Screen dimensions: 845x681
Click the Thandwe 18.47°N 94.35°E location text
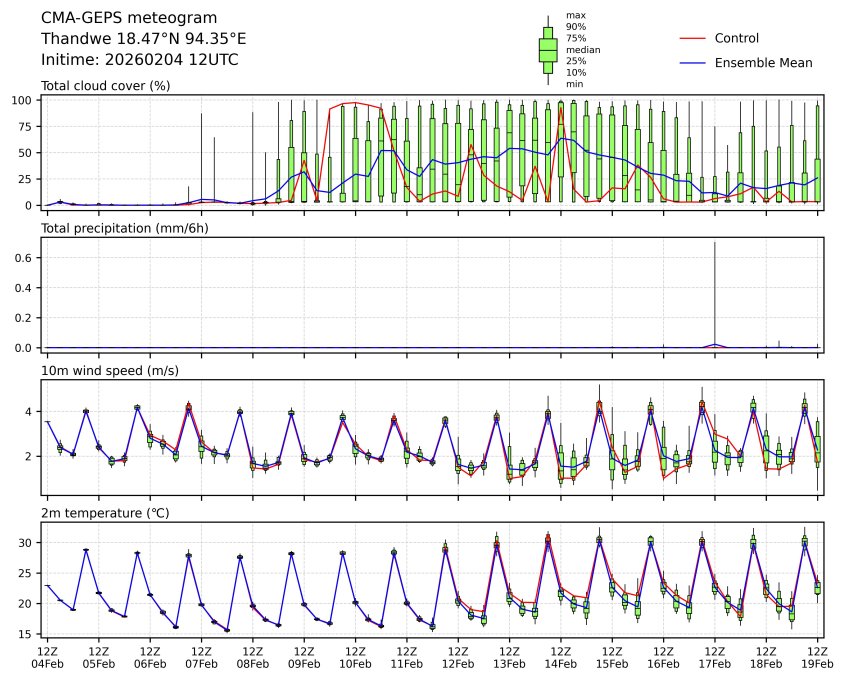click(143, 39)
